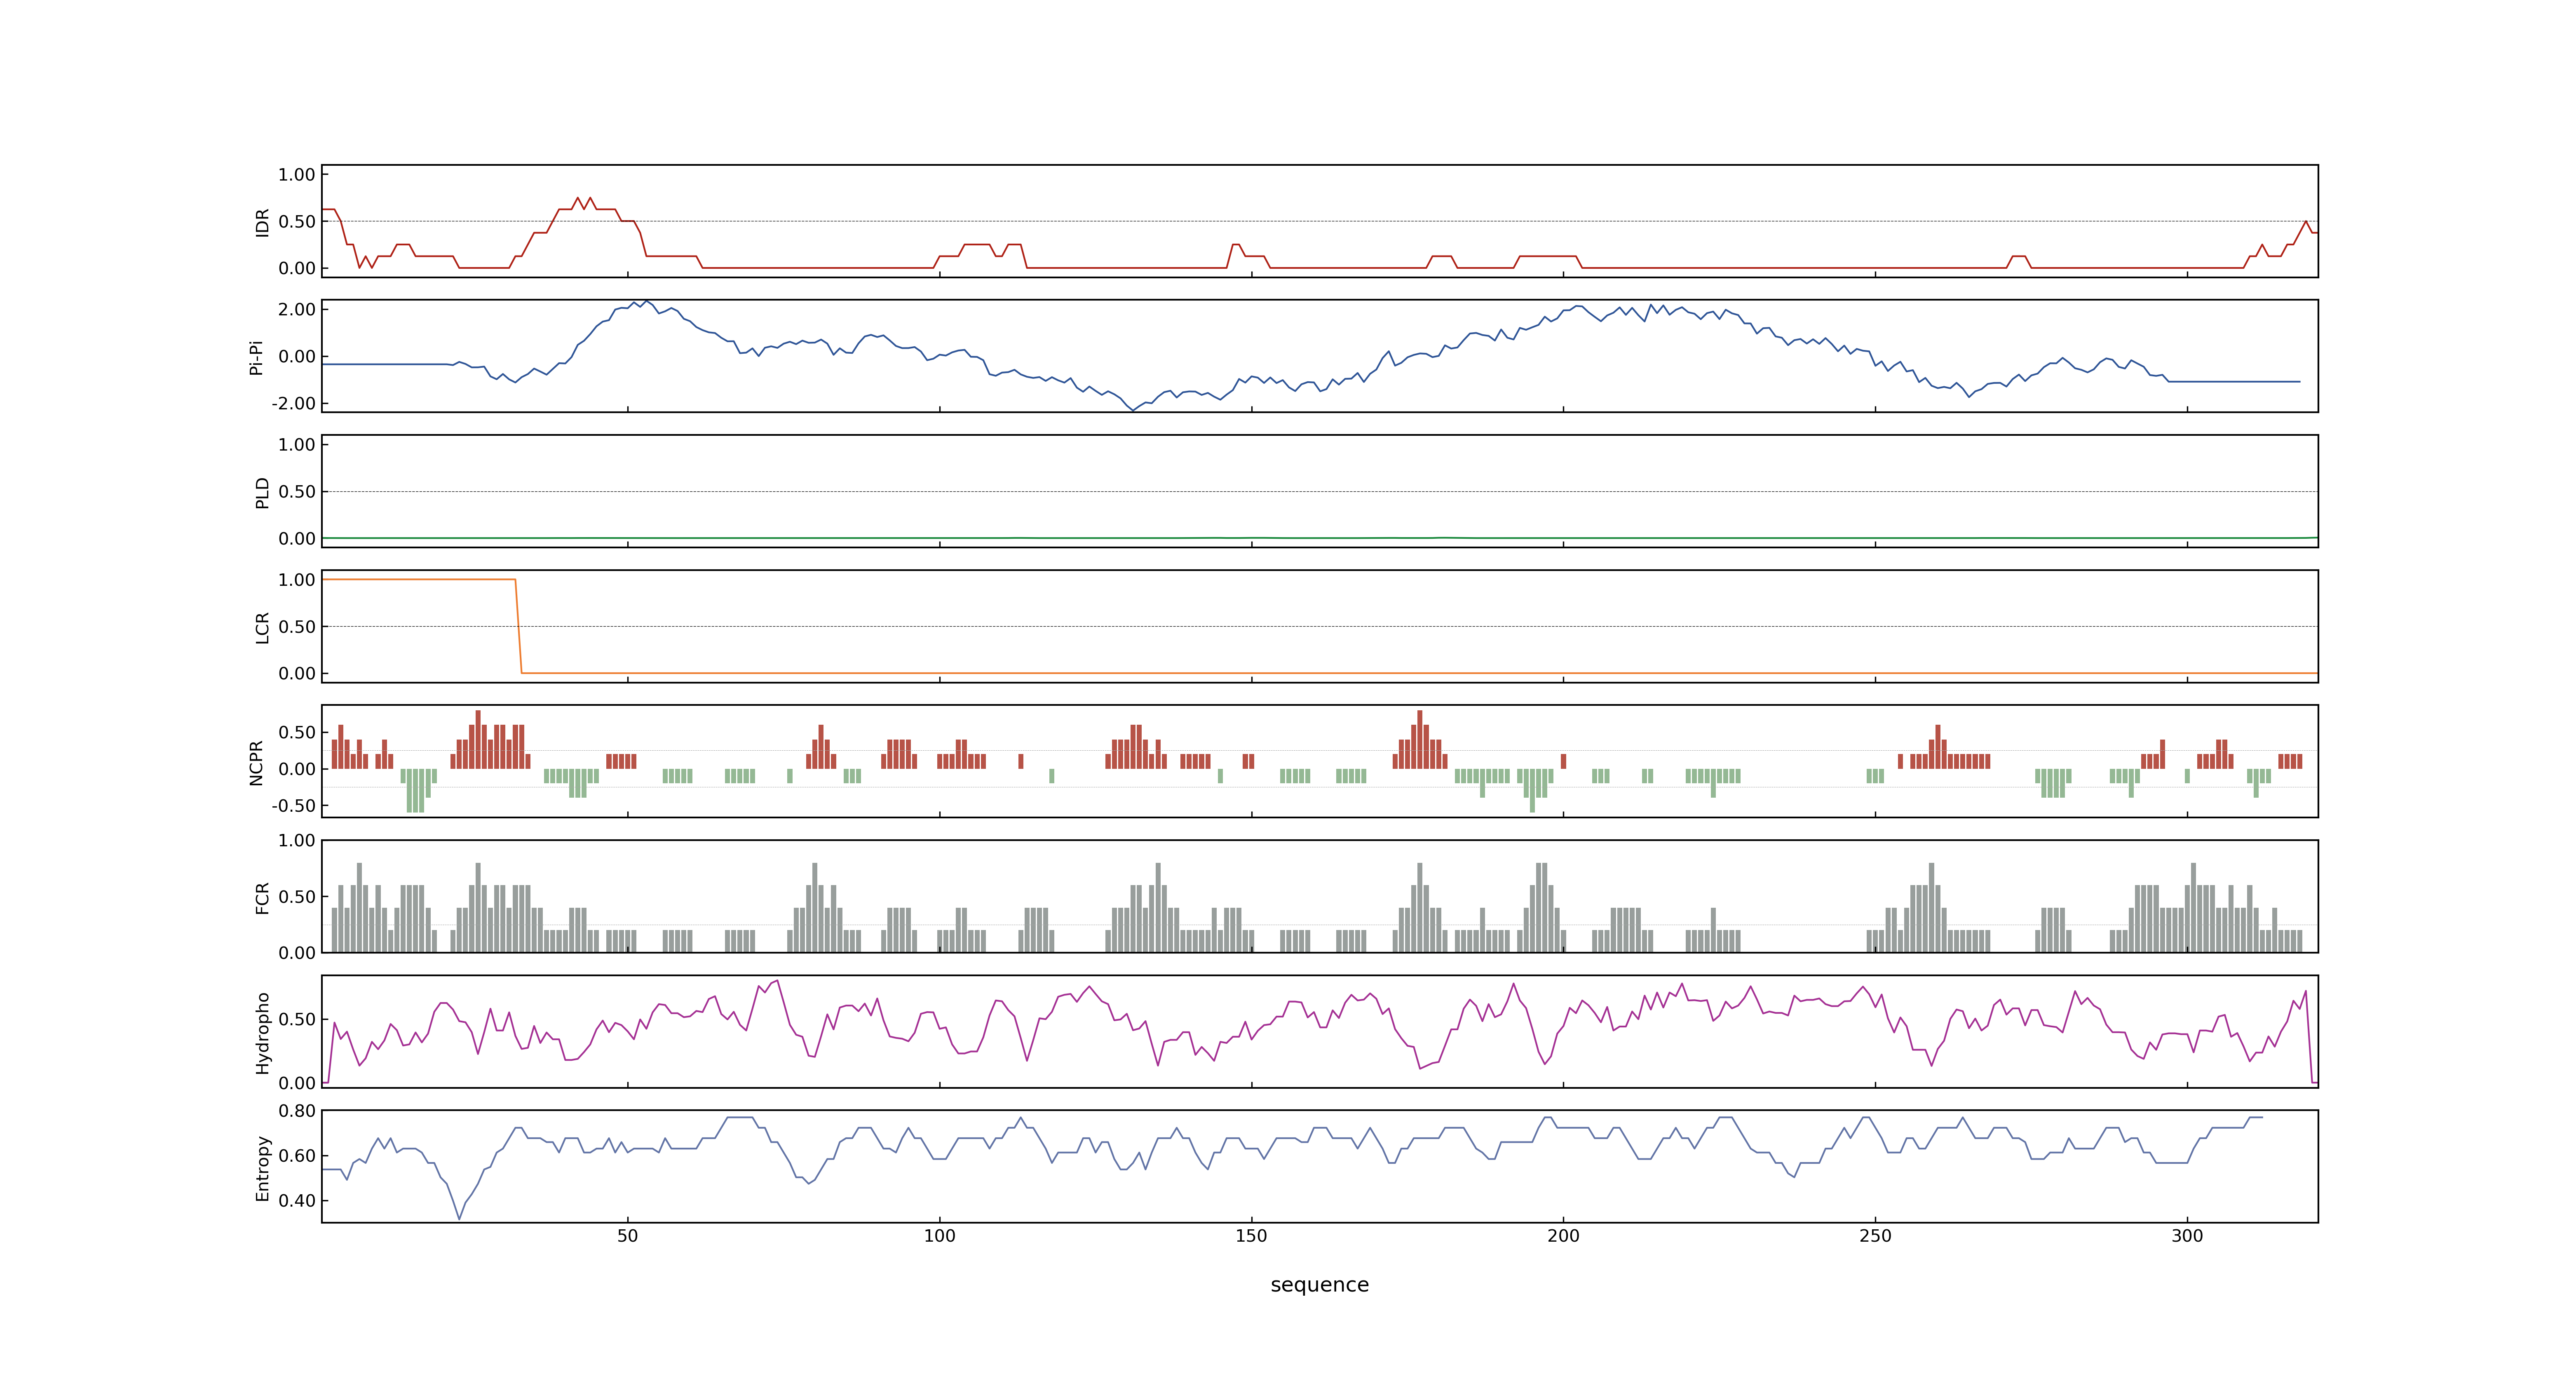Click the IDR y-axis label

[x=262, y=222]
